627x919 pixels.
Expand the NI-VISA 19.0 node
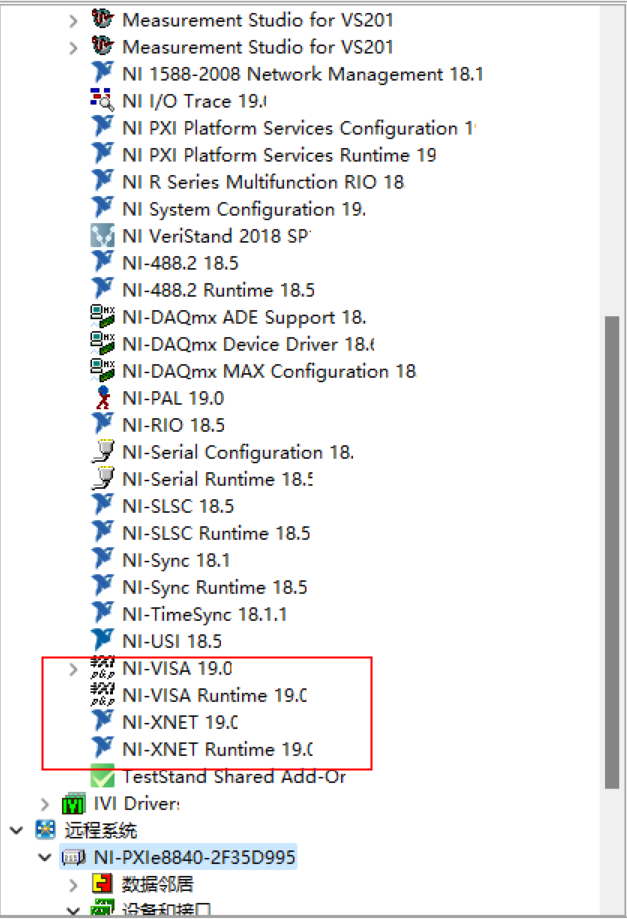73,669
